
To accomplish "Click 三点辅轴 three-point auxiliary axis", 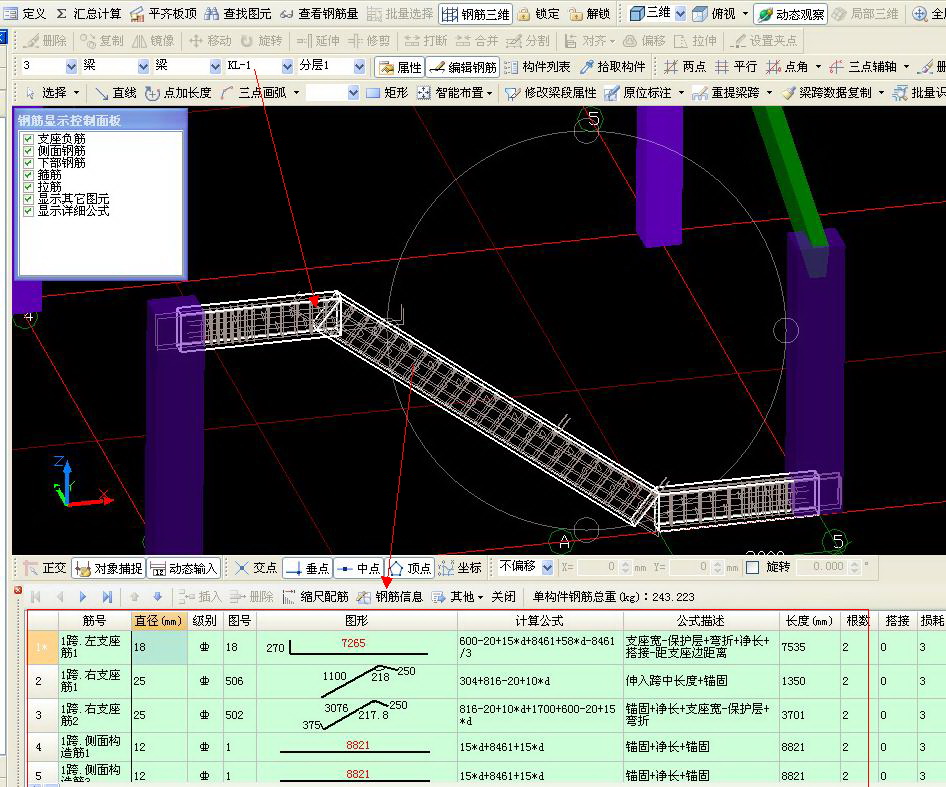I will coord(863,67).
